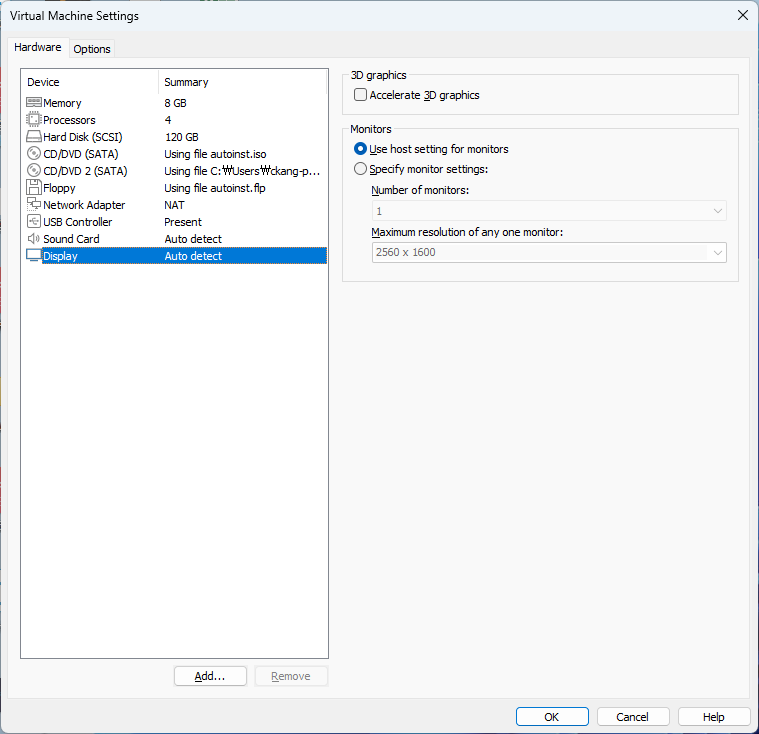759x734 pixels.
Task: Select the Sound Card label
Action: 71,239
